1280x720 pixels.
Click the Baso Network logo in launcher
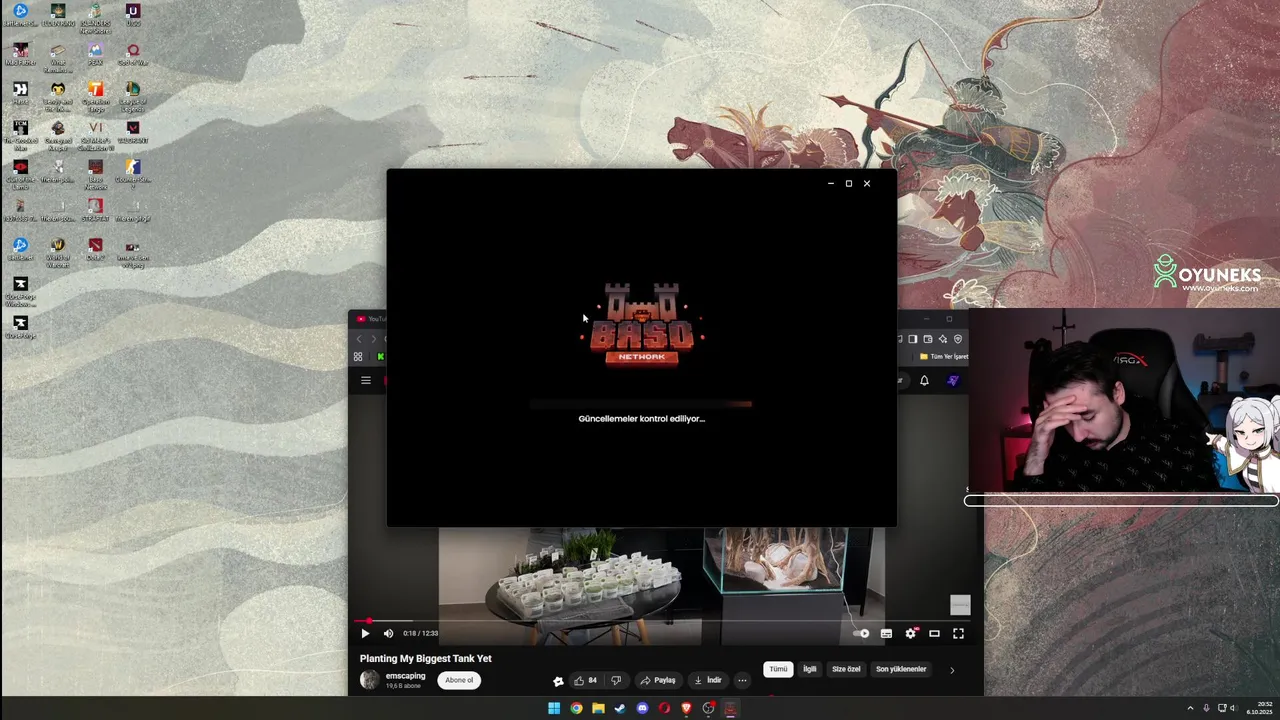tap(642, 324)
